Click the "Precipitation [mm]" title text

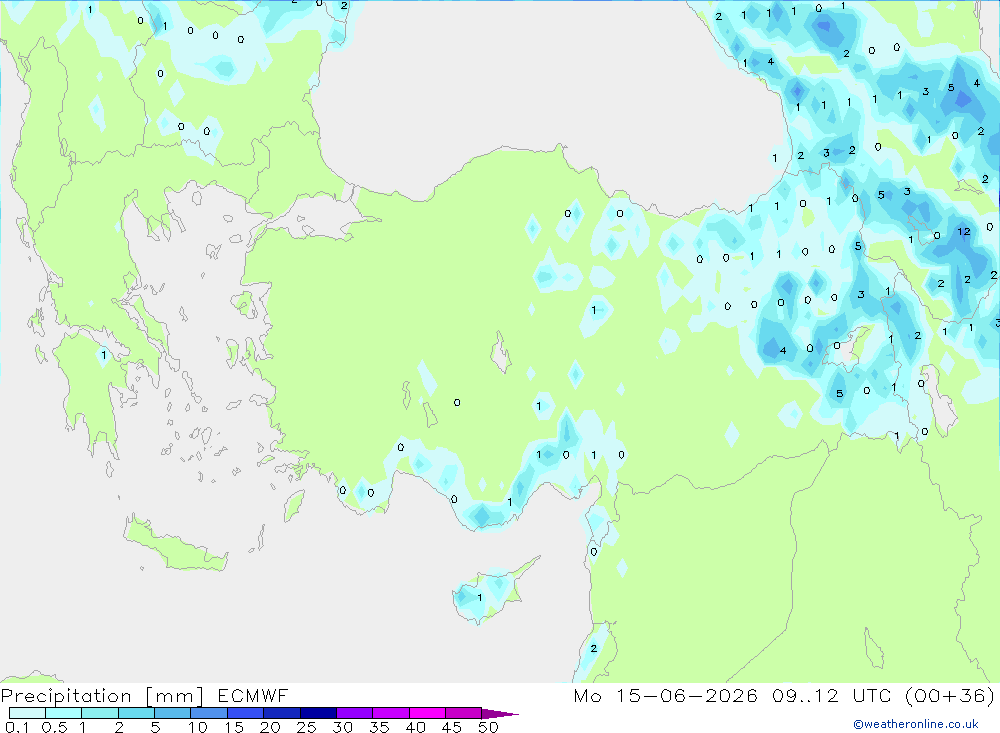[102, 696]
